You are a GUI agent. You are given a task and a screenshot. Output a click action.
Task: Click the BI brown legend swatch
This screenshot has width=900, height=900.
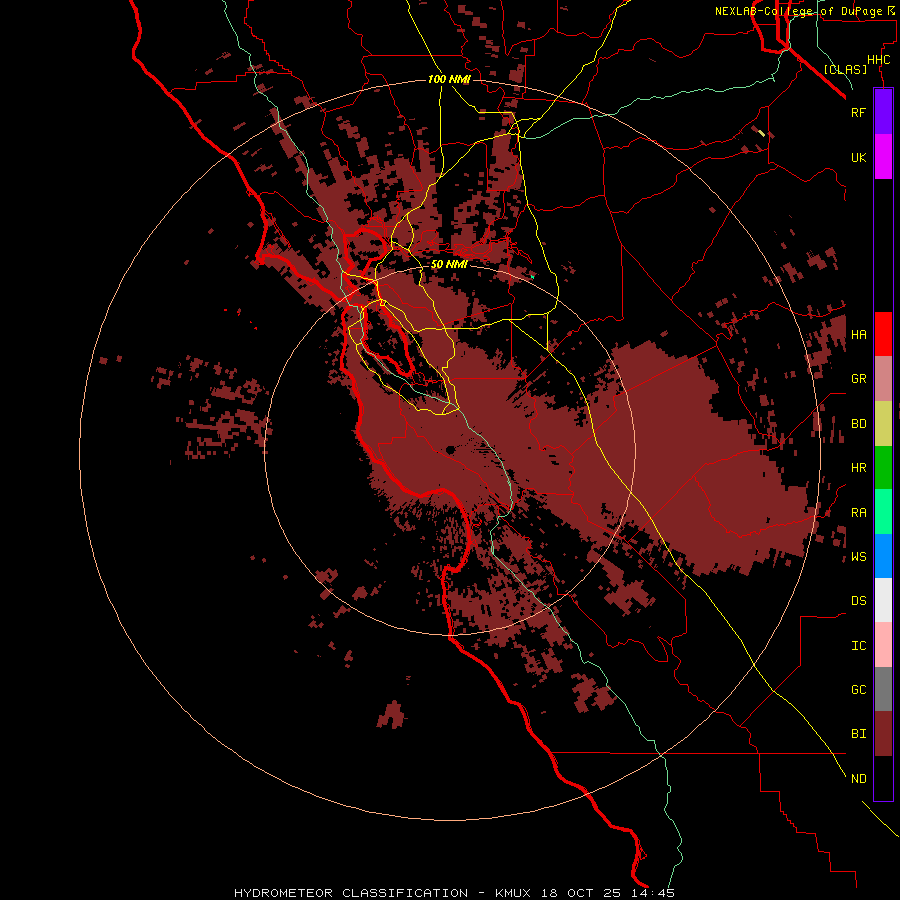click(883, 733)
